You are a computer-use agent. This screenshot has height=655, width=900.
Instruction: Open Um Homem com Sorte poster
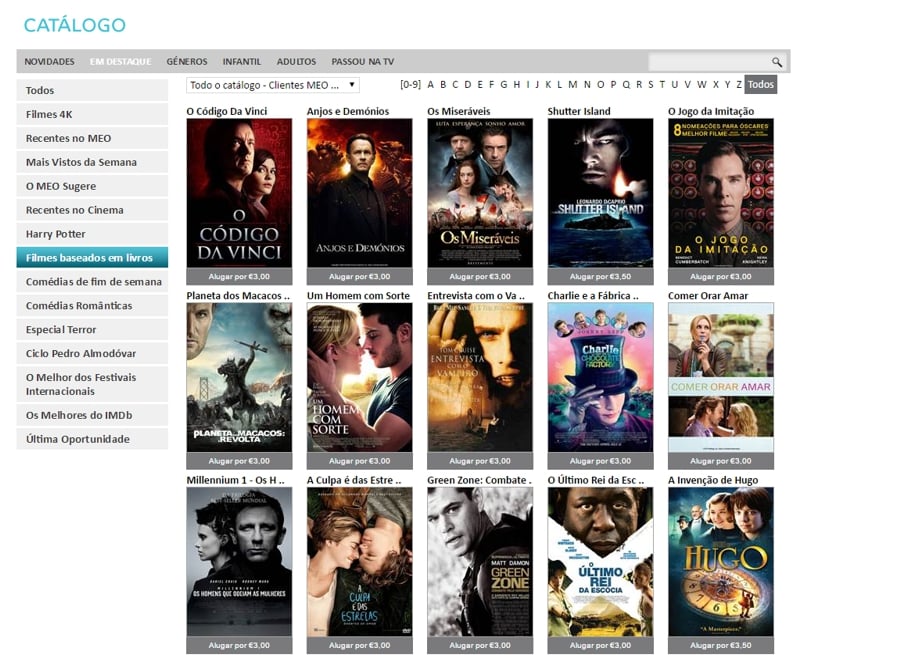359,377
